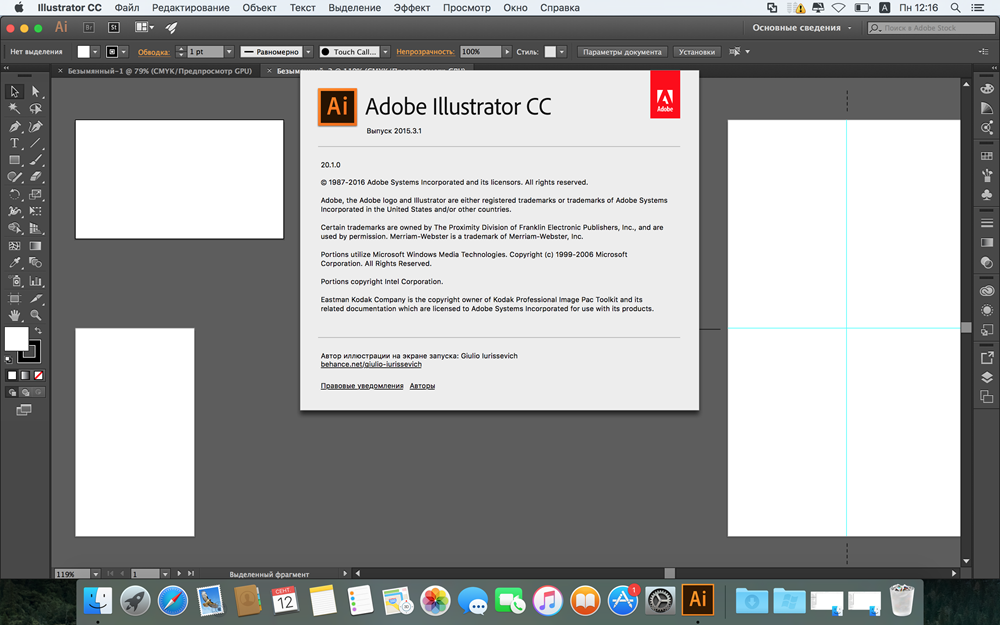The height and width of the screenshot is (625, 1000).
Task: Click Параметры документа button
Action: [622, 52]
